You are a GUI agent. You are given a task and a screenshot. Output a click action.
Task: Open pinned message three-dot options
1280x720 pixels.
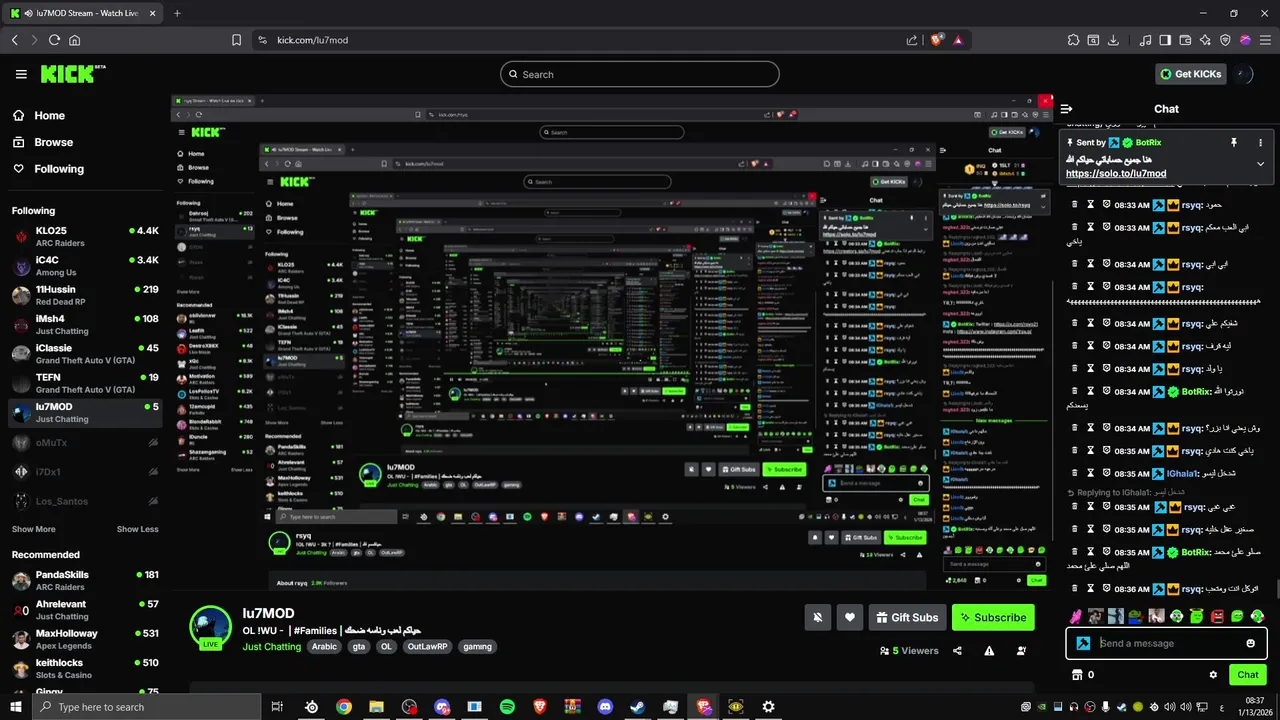click(1260, 143)
